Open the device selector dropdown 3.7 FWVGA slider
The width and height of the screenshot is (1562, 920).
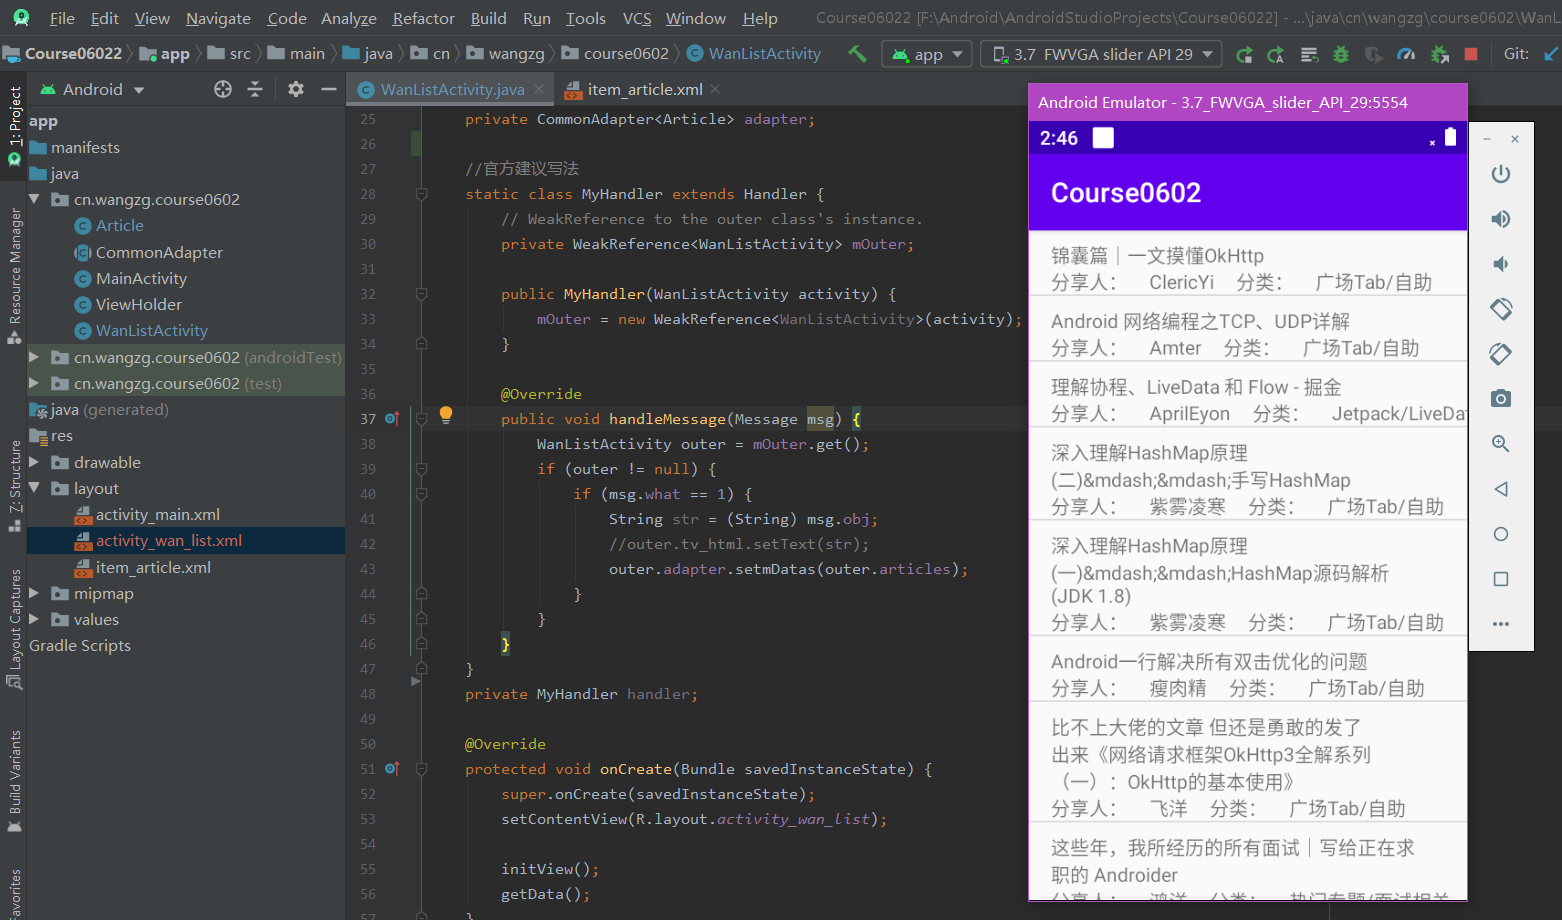(x=1100, y=53)
